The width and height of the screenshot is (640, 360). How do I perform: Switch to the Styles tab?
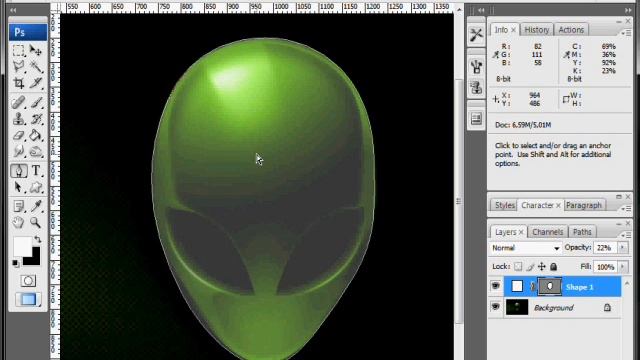tap(504, 205)
